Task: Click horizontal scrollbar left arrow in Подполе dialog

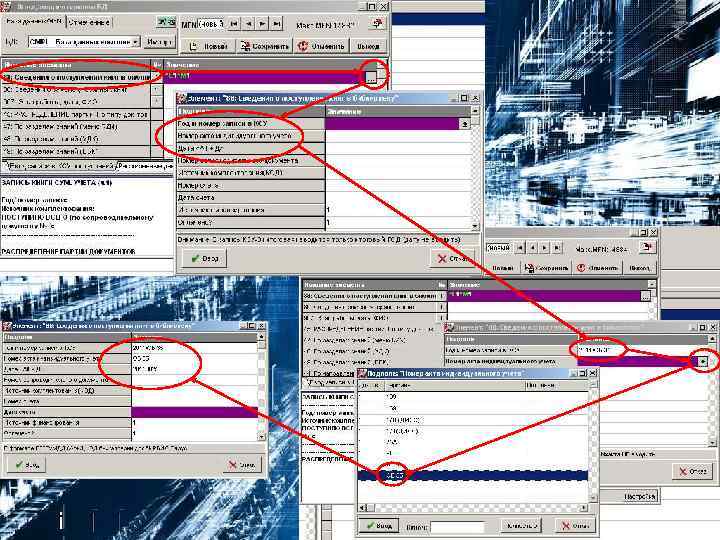Action: (362, 508)
